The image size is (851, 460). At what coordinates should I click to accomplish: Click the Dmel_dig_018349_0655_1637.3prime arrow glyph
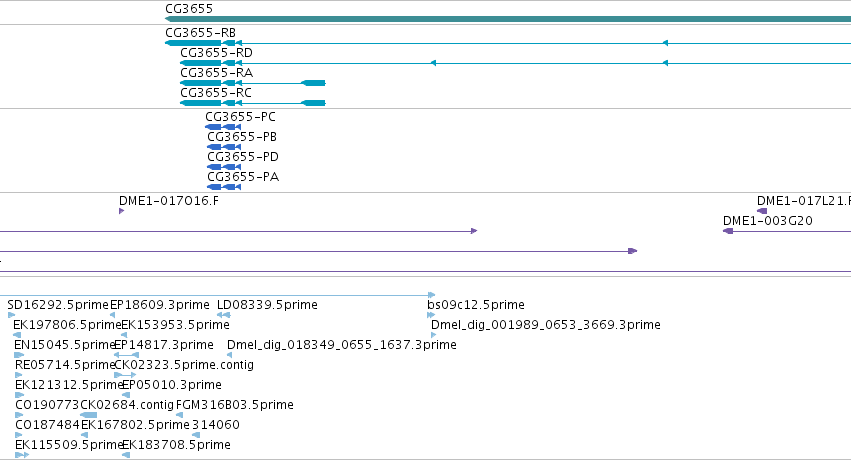(230, 355)
